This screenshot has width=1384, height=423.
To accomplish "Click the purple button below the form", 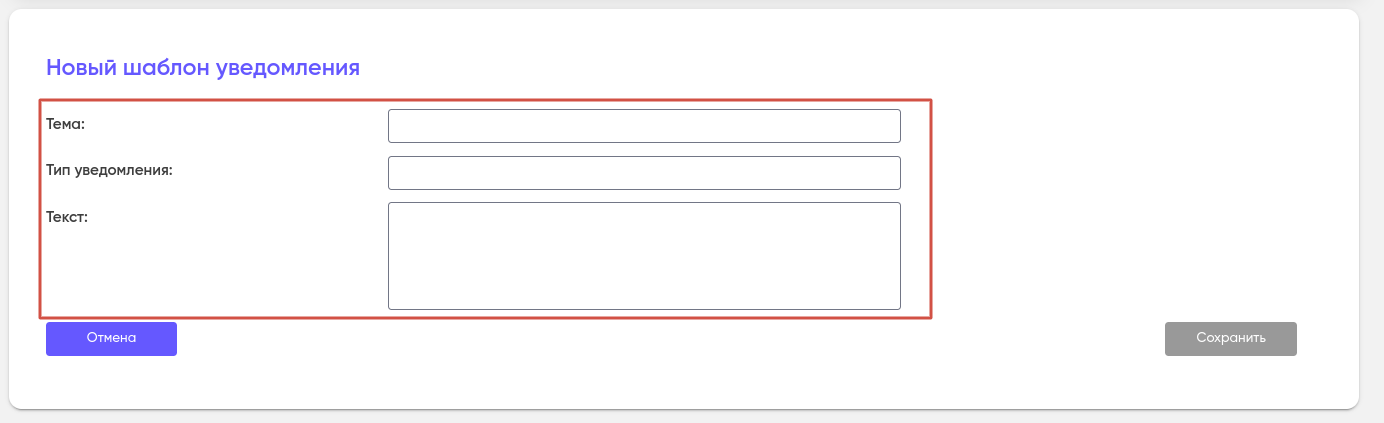I will coord(111,338).
